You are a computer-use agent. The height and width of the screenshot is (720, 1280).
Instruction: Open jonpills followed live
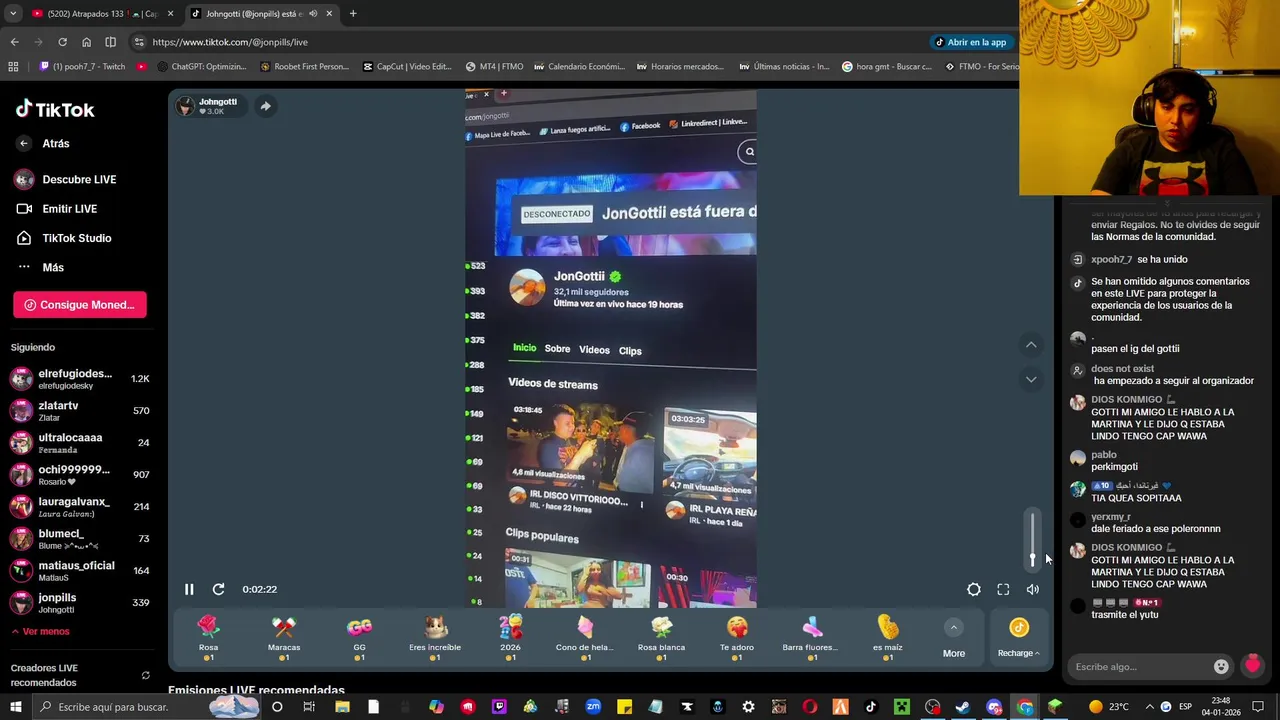click(80, 603)
